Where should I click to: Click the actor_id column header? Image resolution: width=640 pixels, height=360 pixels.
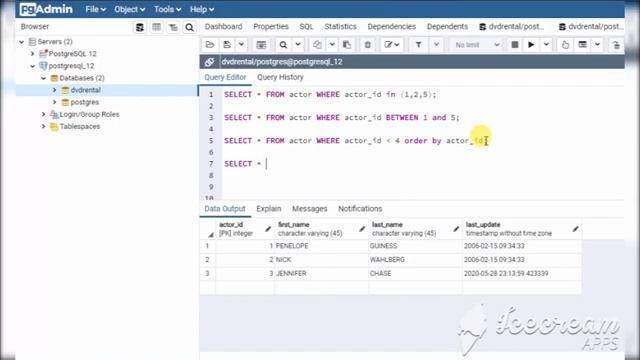(x=244, y=229)
